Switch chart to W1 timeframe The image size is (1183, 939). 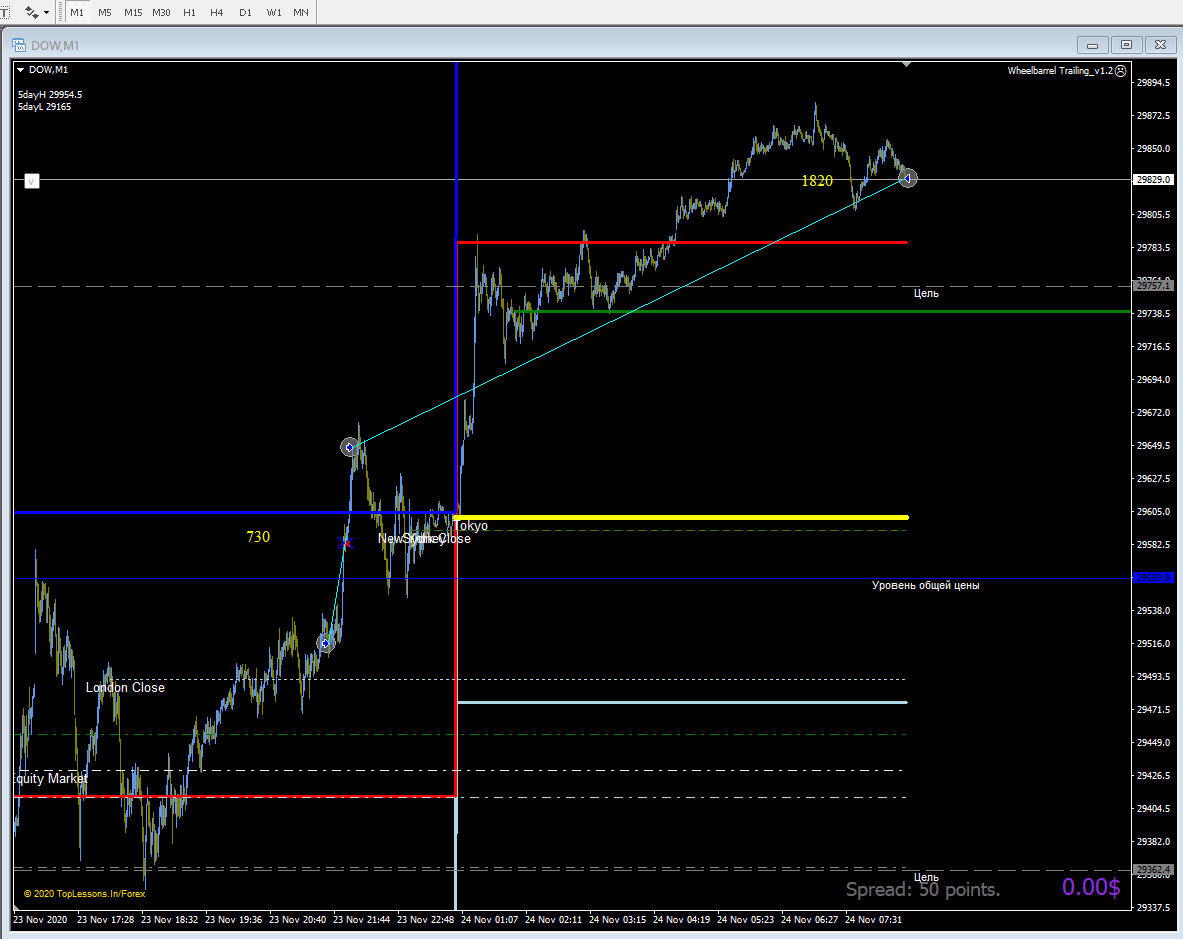click(x=274, y=12)
